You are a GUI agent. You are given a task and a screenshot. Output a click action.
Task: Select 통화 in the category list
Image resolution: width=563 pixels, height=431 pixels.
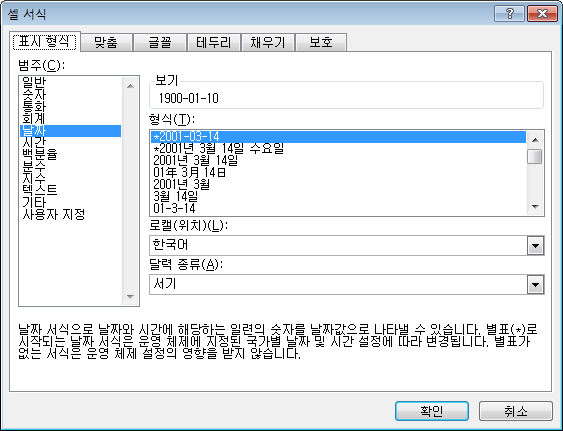[x=34, y=106]
